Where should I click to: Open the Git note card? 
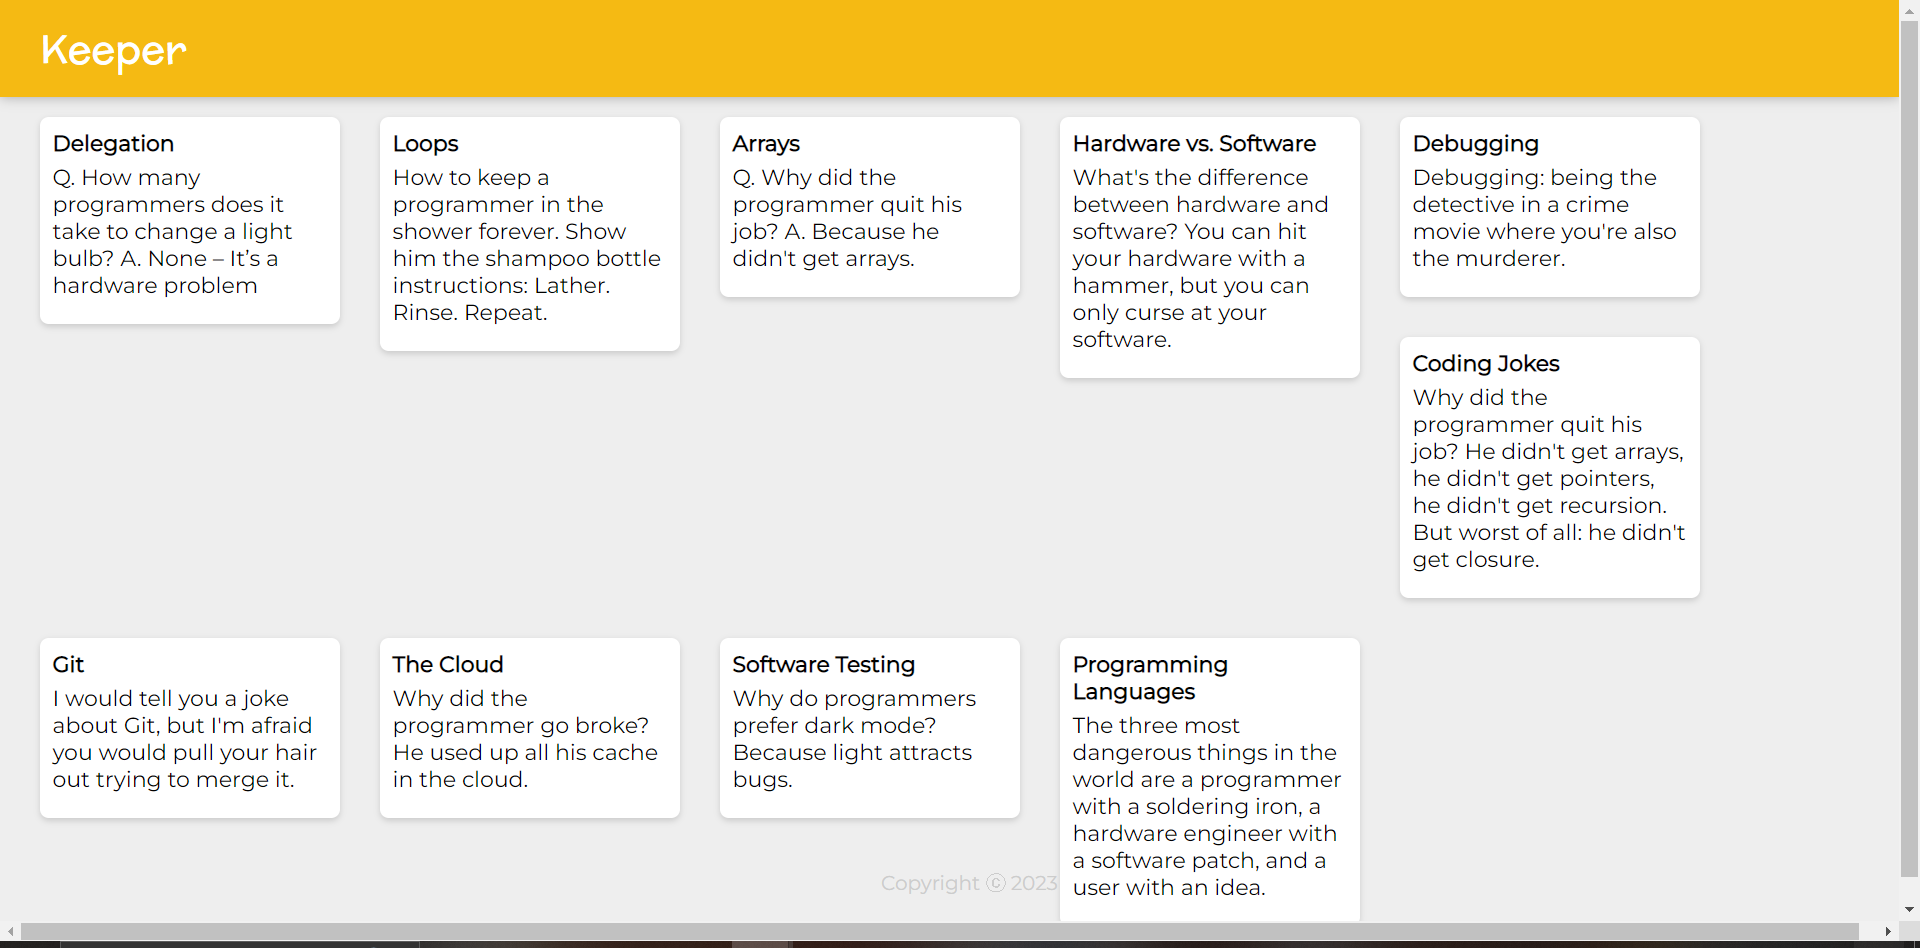(190, 728)
